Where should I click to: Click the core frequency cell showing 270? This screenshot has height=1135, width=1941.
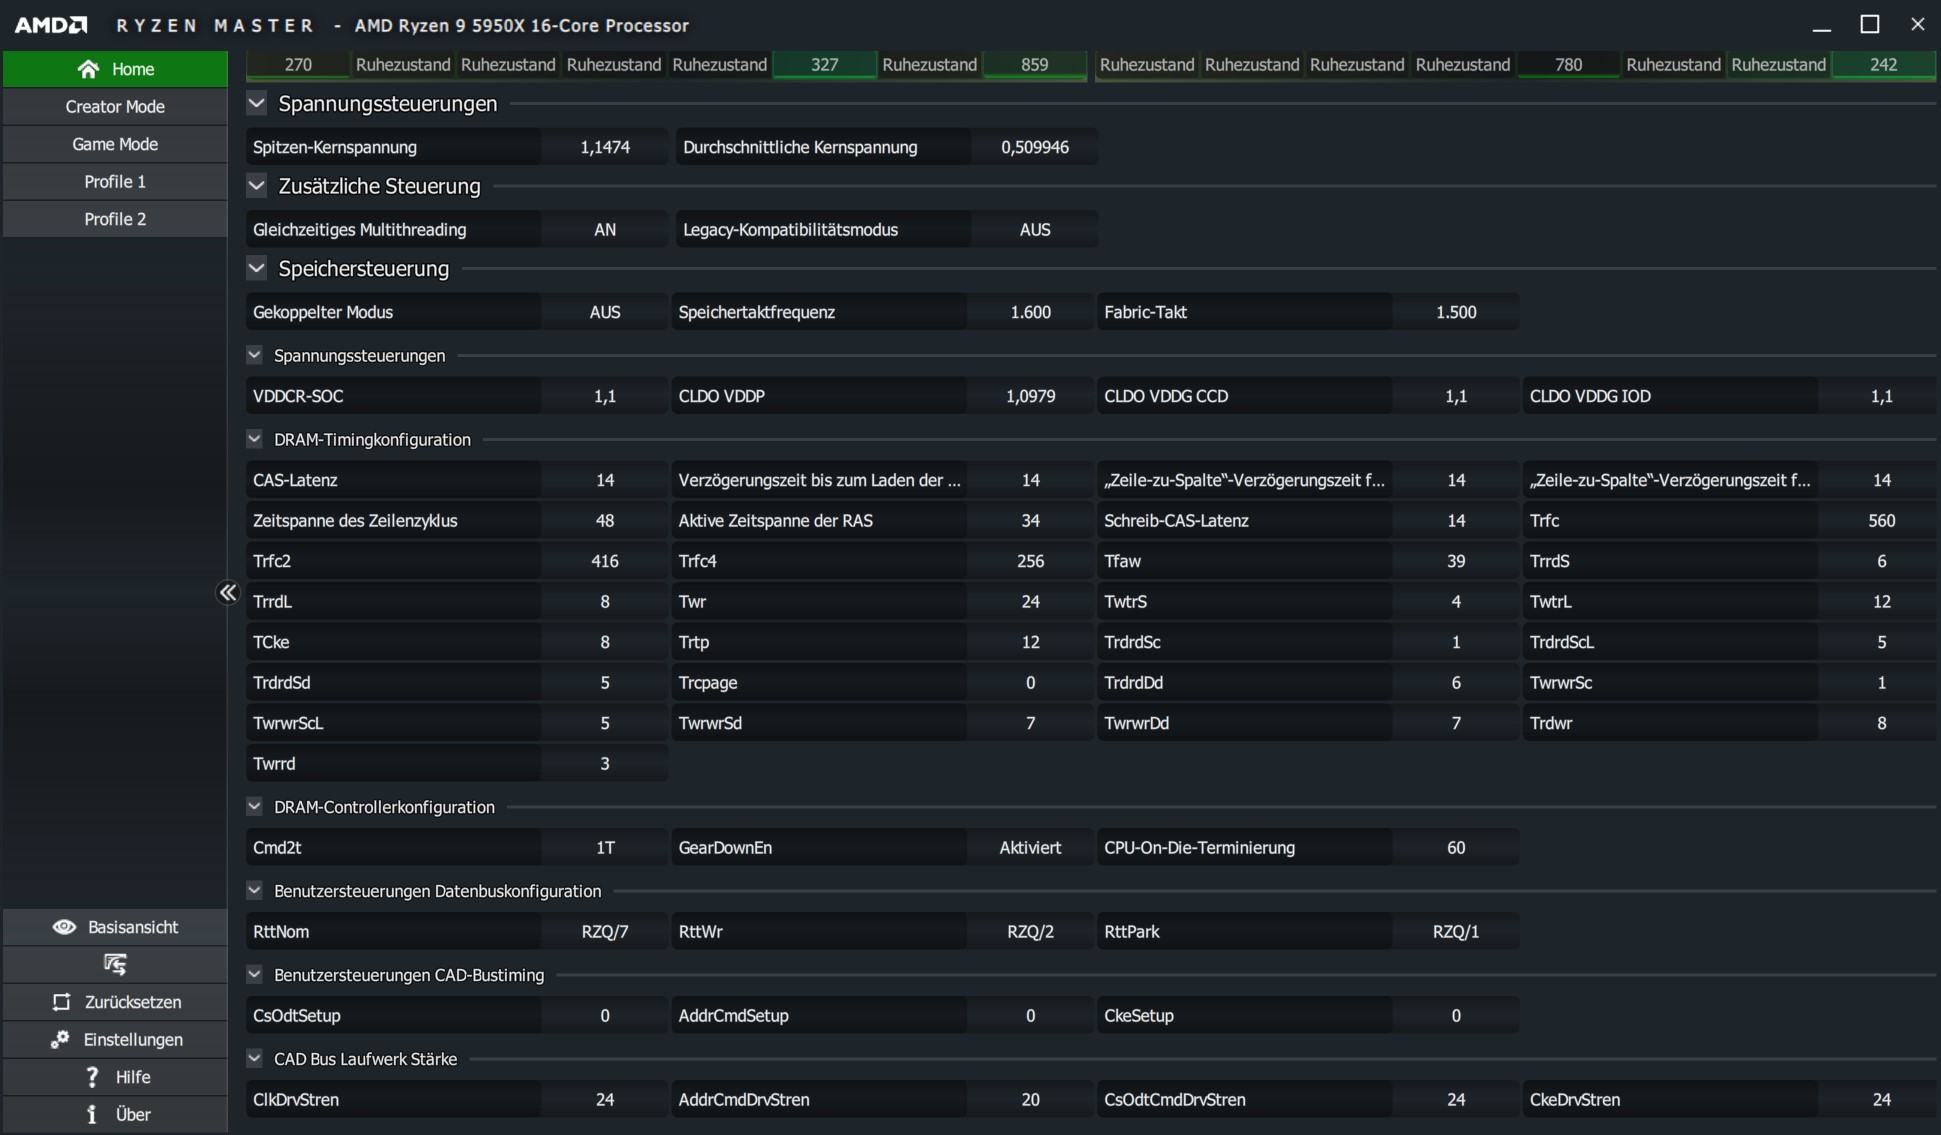[298, 65]
